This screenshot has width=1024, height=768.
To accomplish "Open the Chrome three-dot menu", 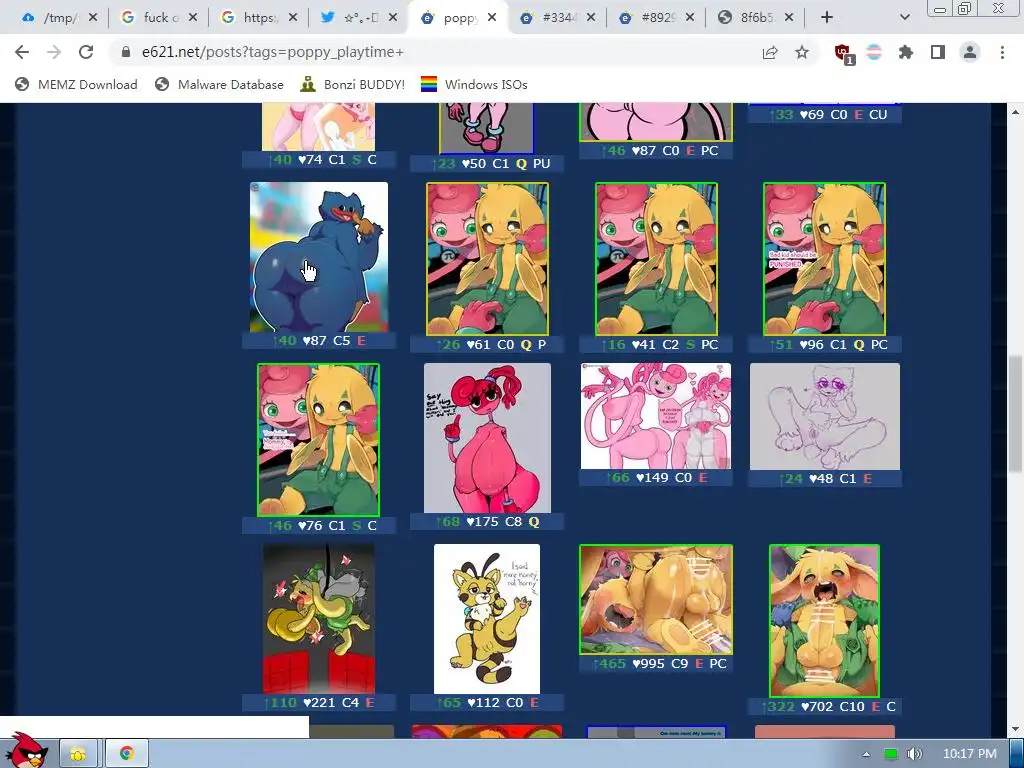I will pos(1002,52).
